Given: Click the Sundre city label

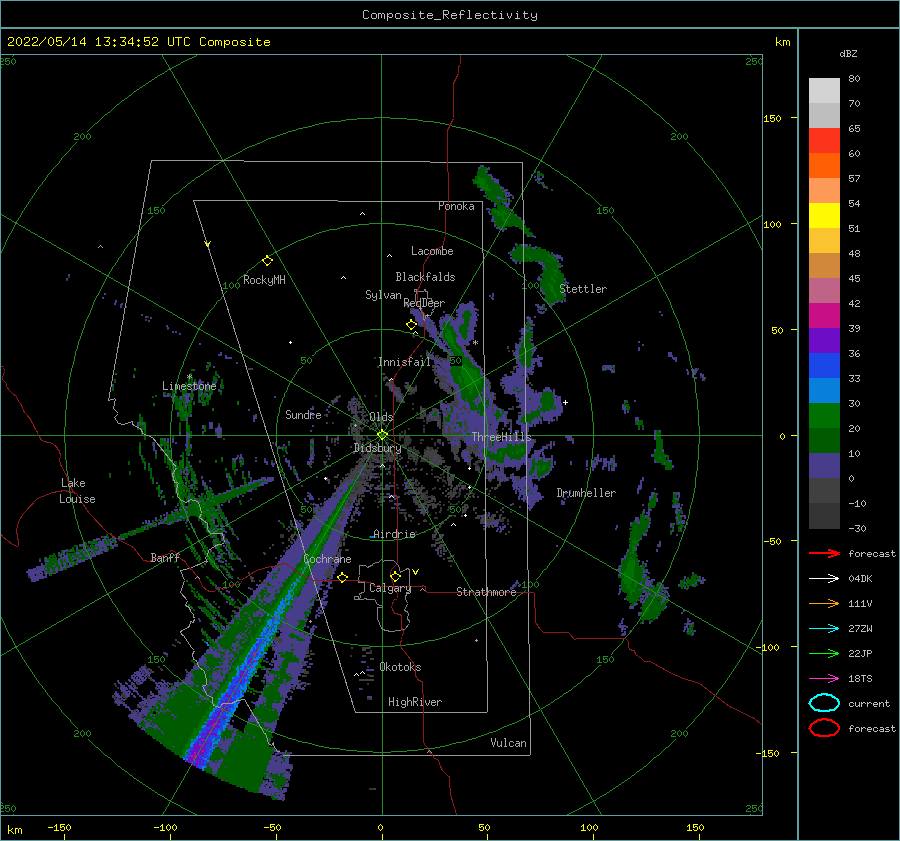Looking at the screenshot, I should click(303, 414).
